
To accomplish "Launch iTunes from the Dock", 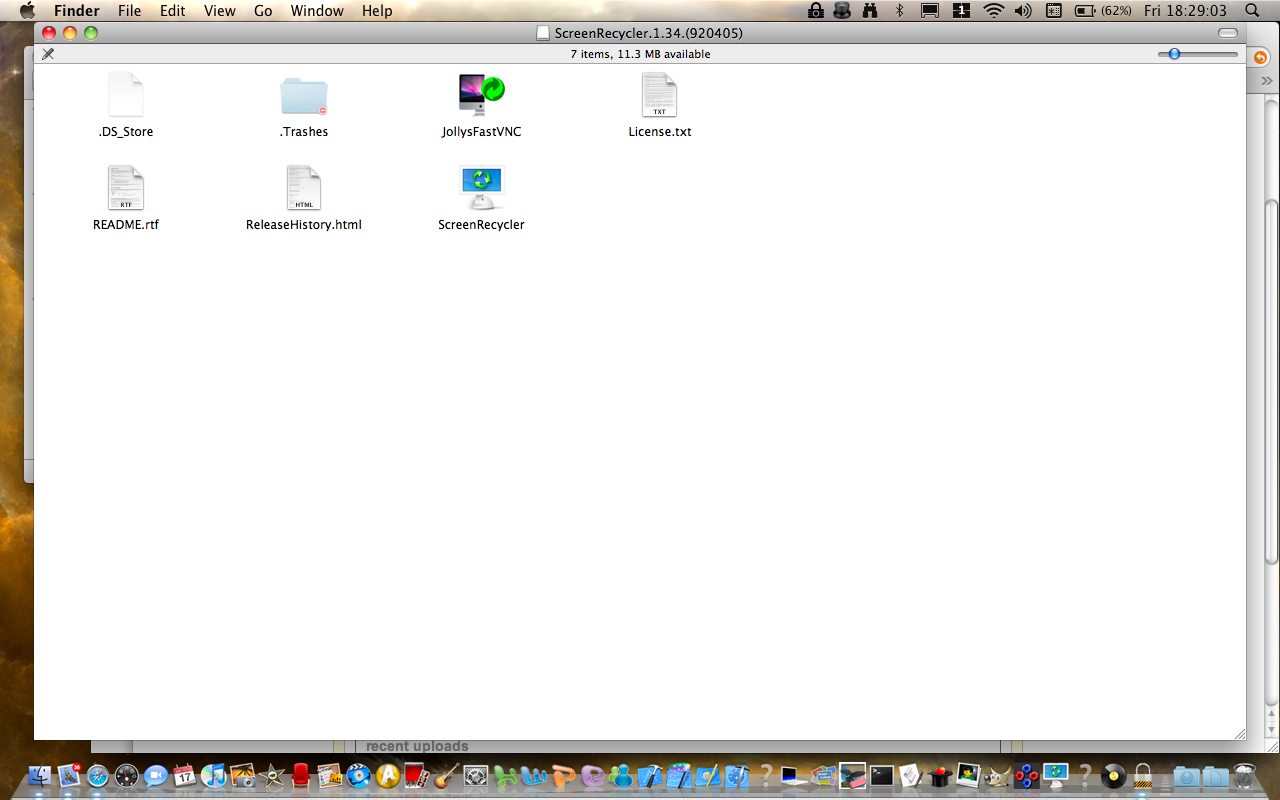I will click(x=213, y=775).
